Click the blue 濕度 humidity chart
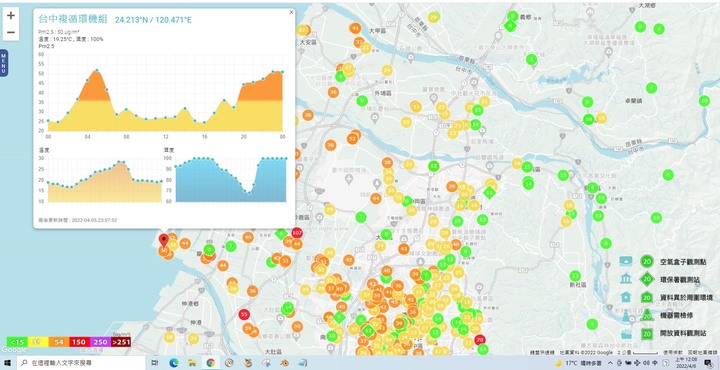720x370 pixels. [231, 179]
